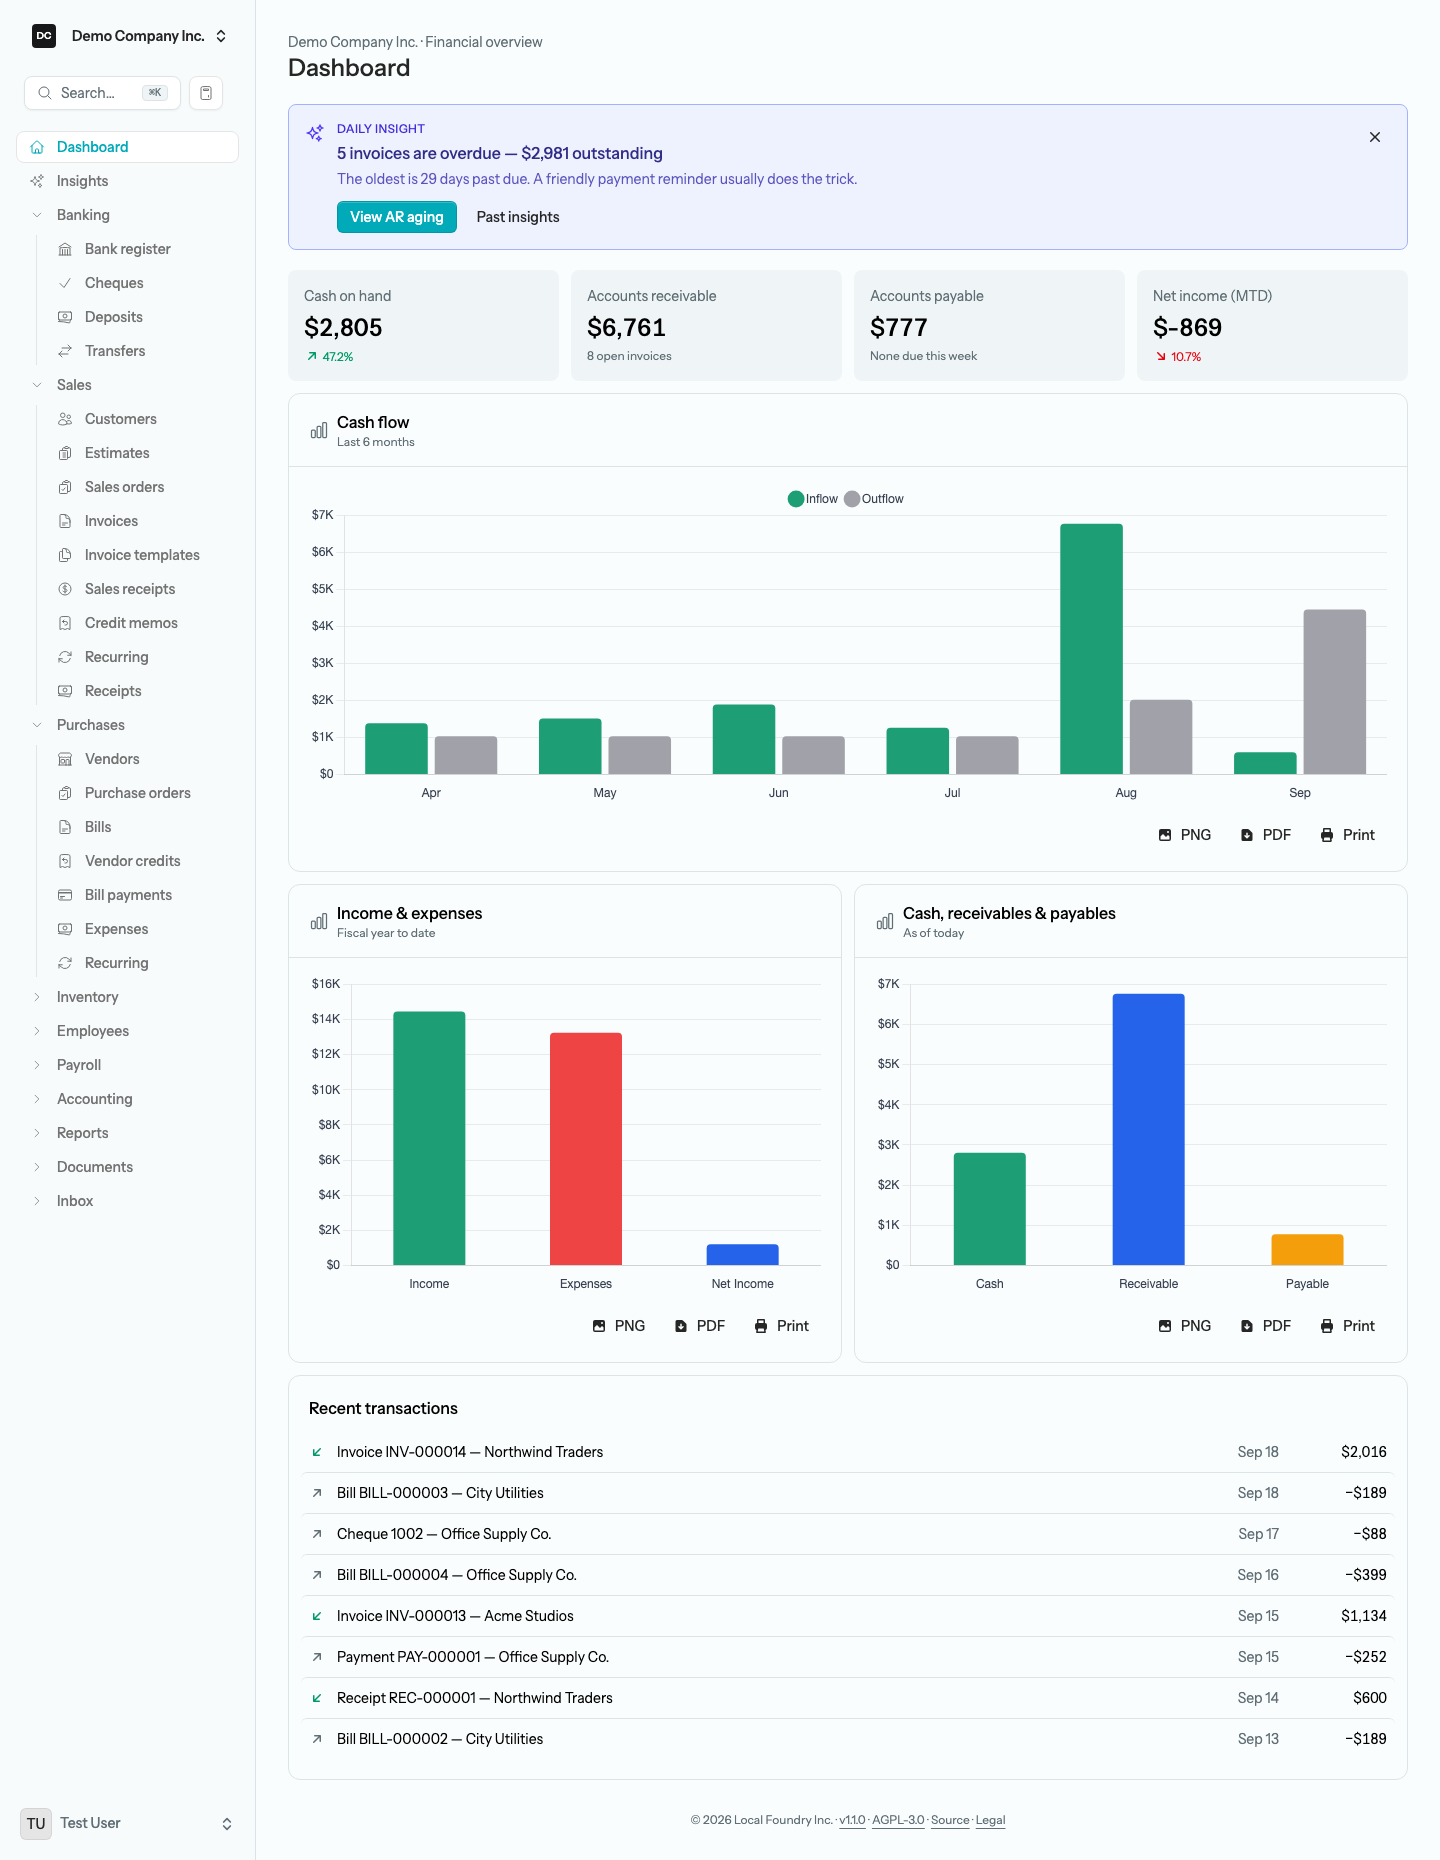Toggle the Inflow legend series
The width and height of the screenshot is (1440, 1860).
pyautogui.click(x=813, y=499)
